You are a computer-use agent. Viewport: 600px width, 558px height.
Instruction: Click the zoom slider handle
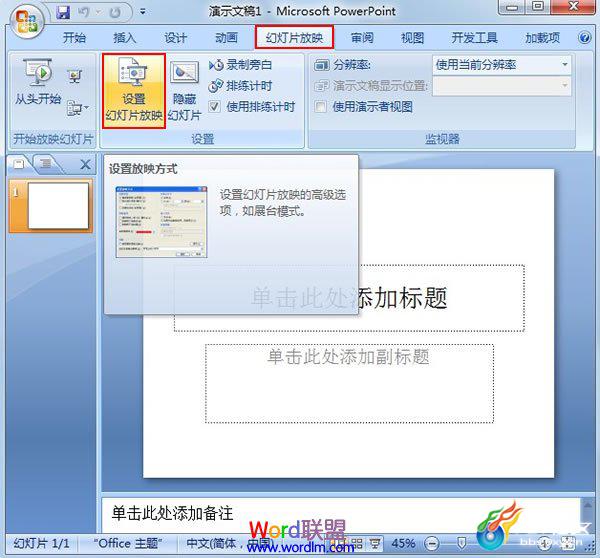[x=462, y=543]
